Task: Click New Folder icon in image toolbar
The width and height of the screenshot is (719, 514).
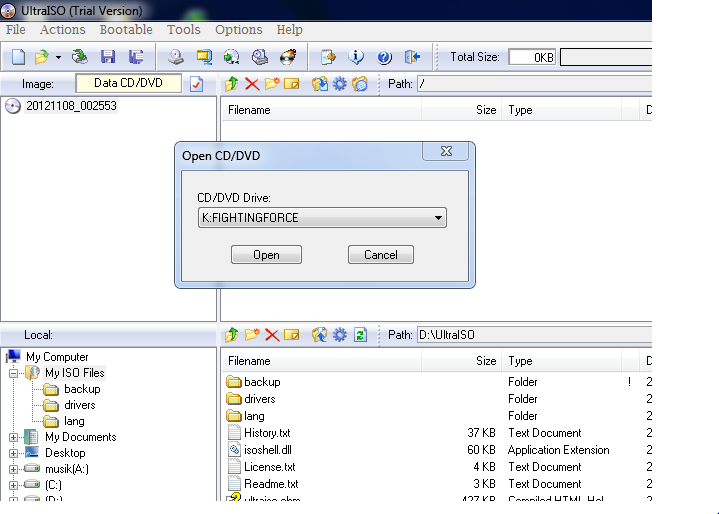Action: click(272, 84)
